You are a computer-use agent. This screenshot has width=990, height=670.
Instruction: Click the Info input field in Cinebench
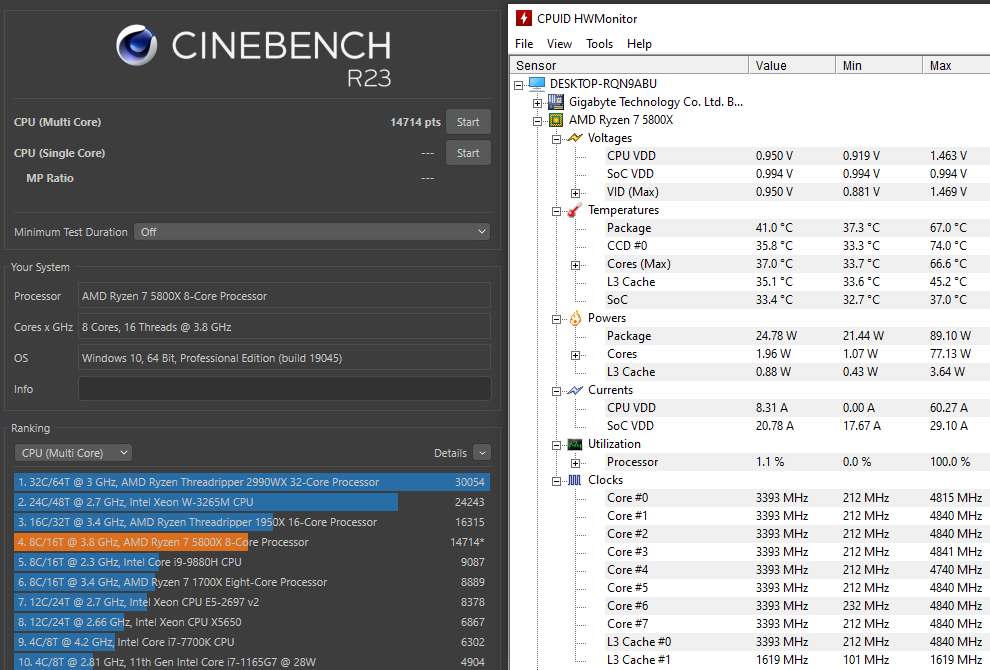click(x=284, y=388)
